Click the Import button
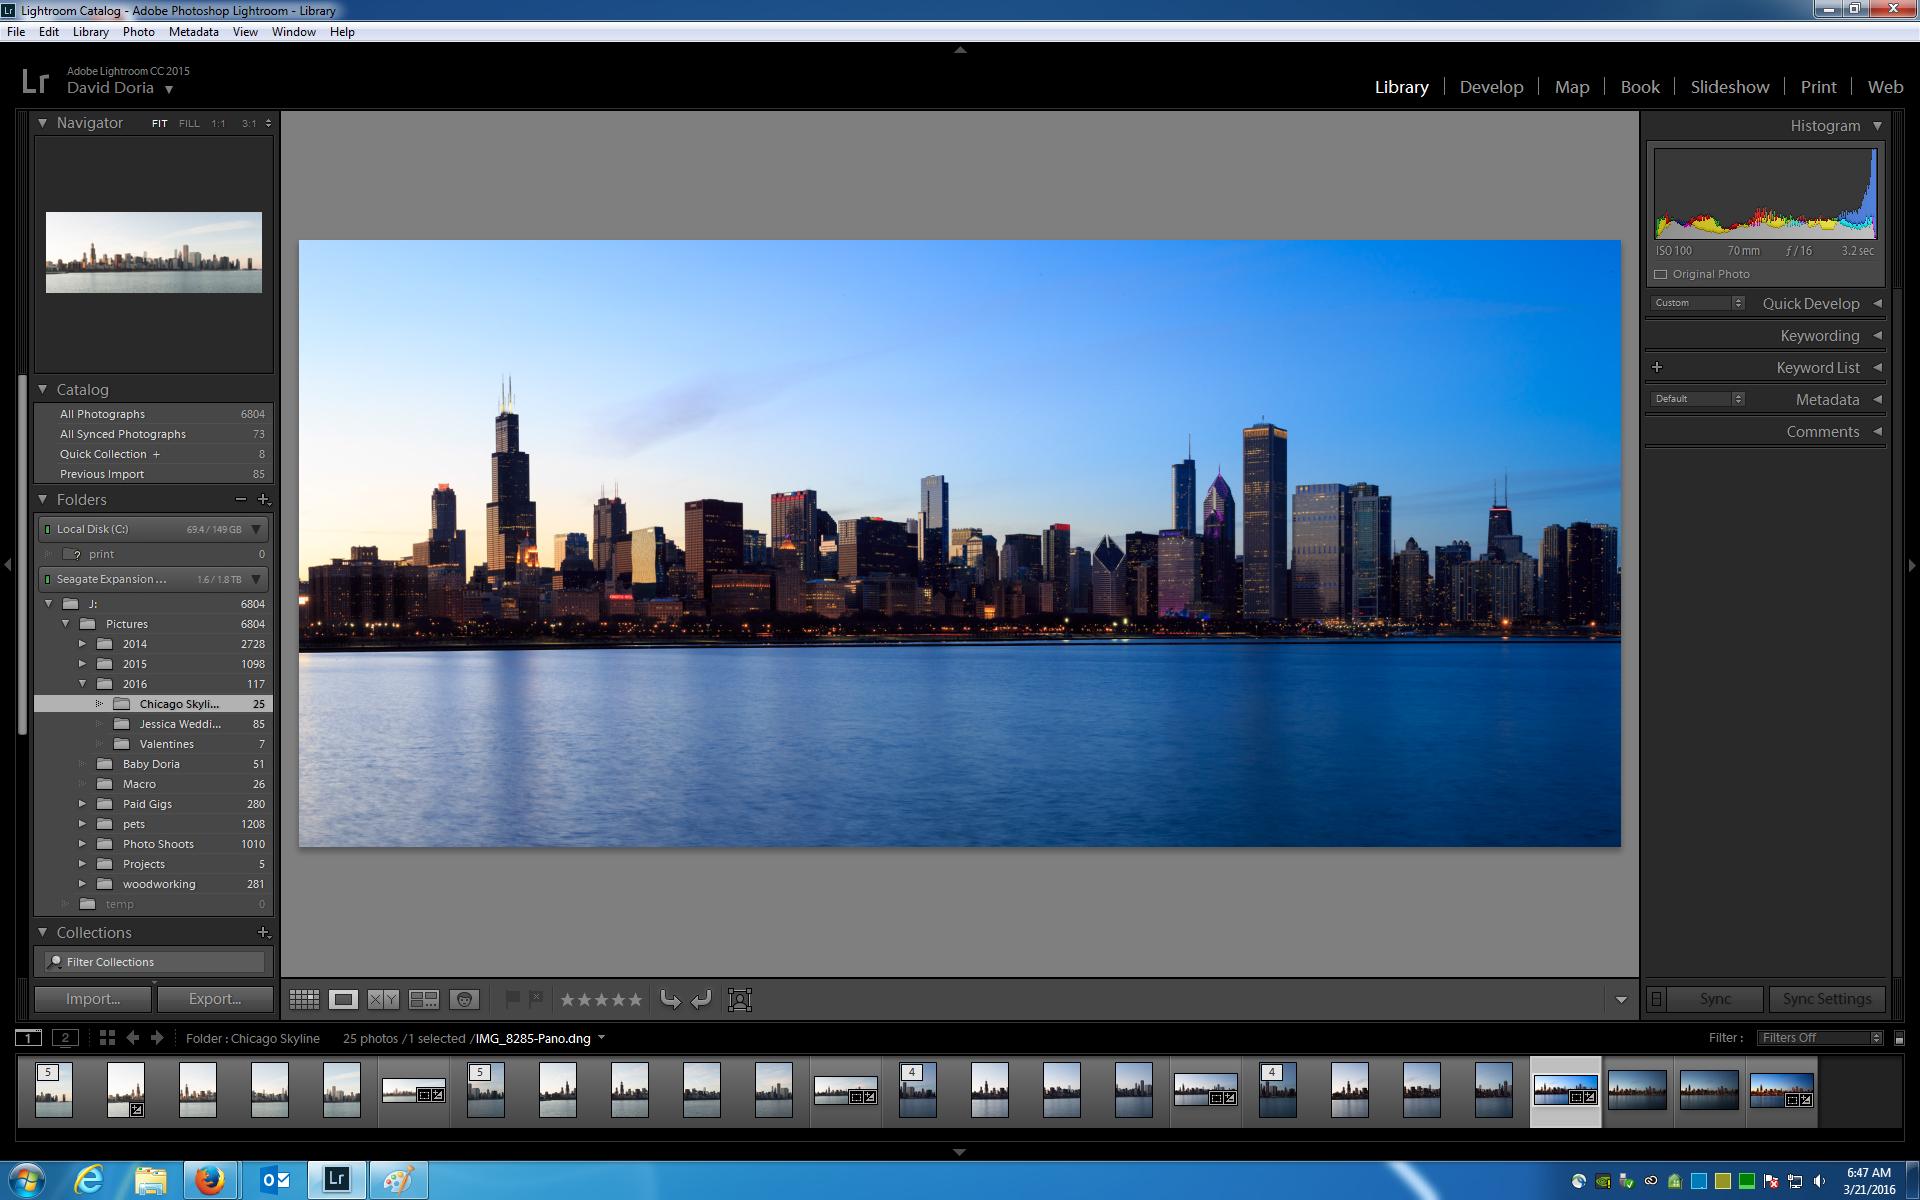The image size is (1920, 1200). [93, 999]
